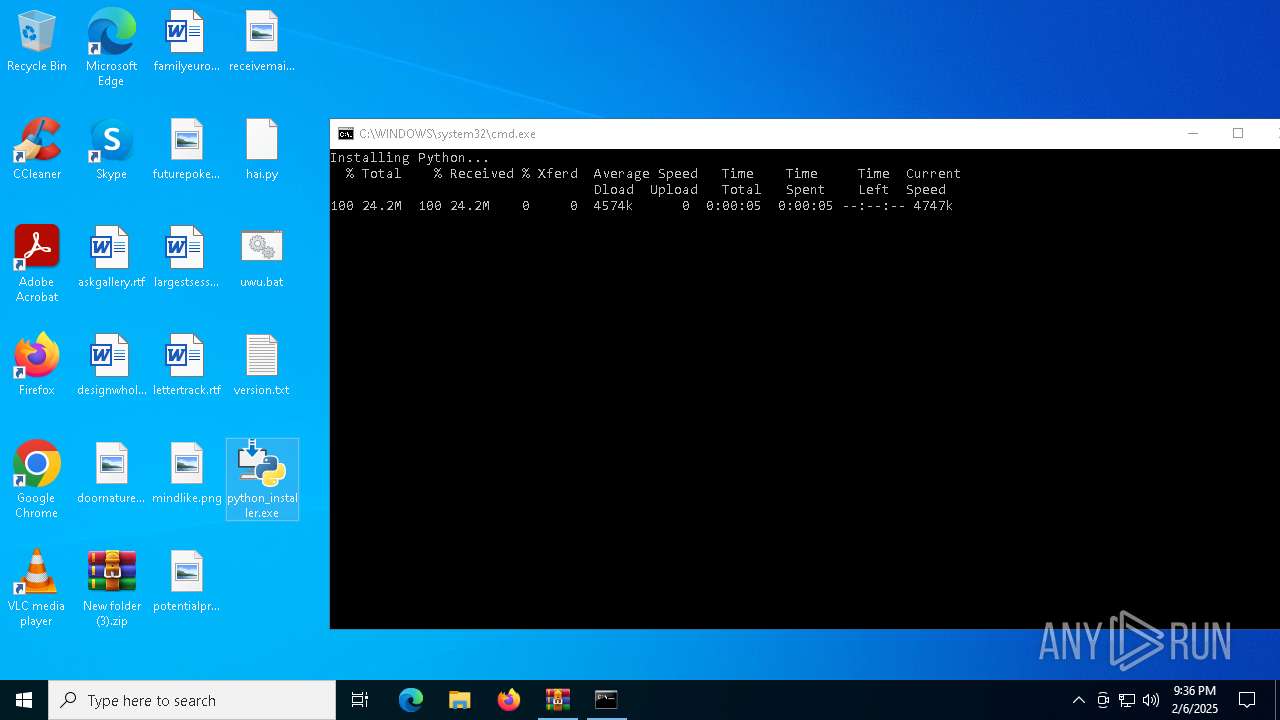Click the '4747k' current speed value
Viewport: 1280px width, 720px height.
pos(933,206)
